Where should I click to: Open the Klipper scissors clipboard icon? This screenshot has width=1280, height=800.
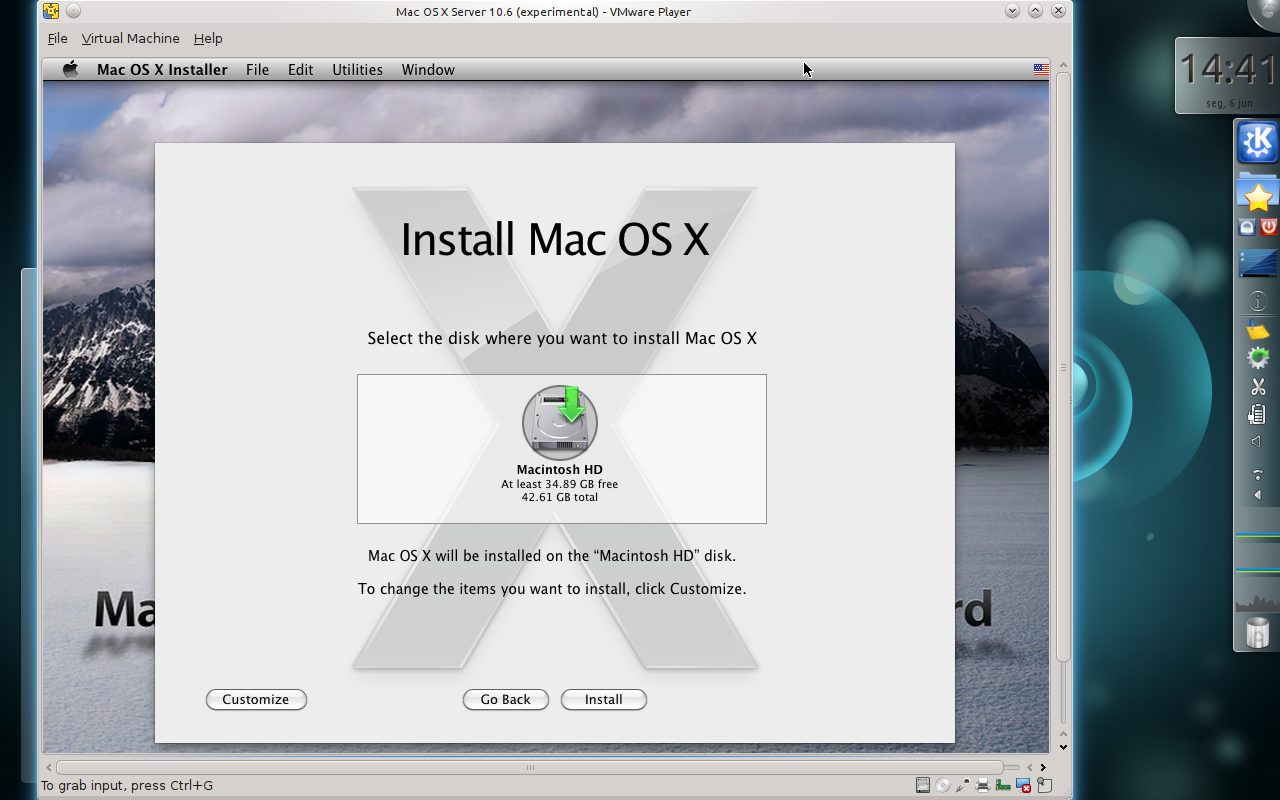coord(1258,386)
